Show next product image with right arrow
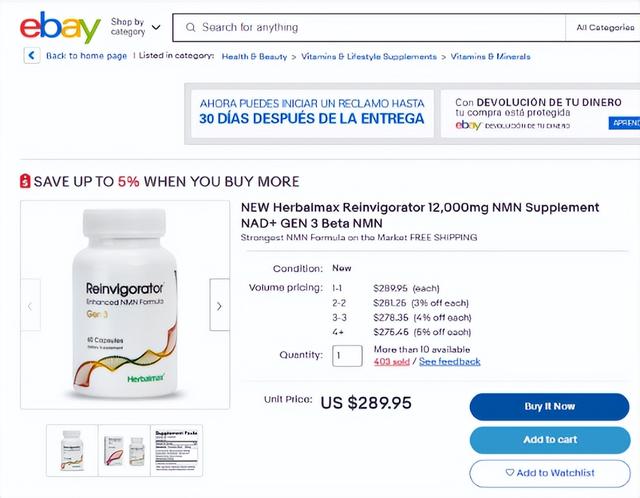 (219, 305)
